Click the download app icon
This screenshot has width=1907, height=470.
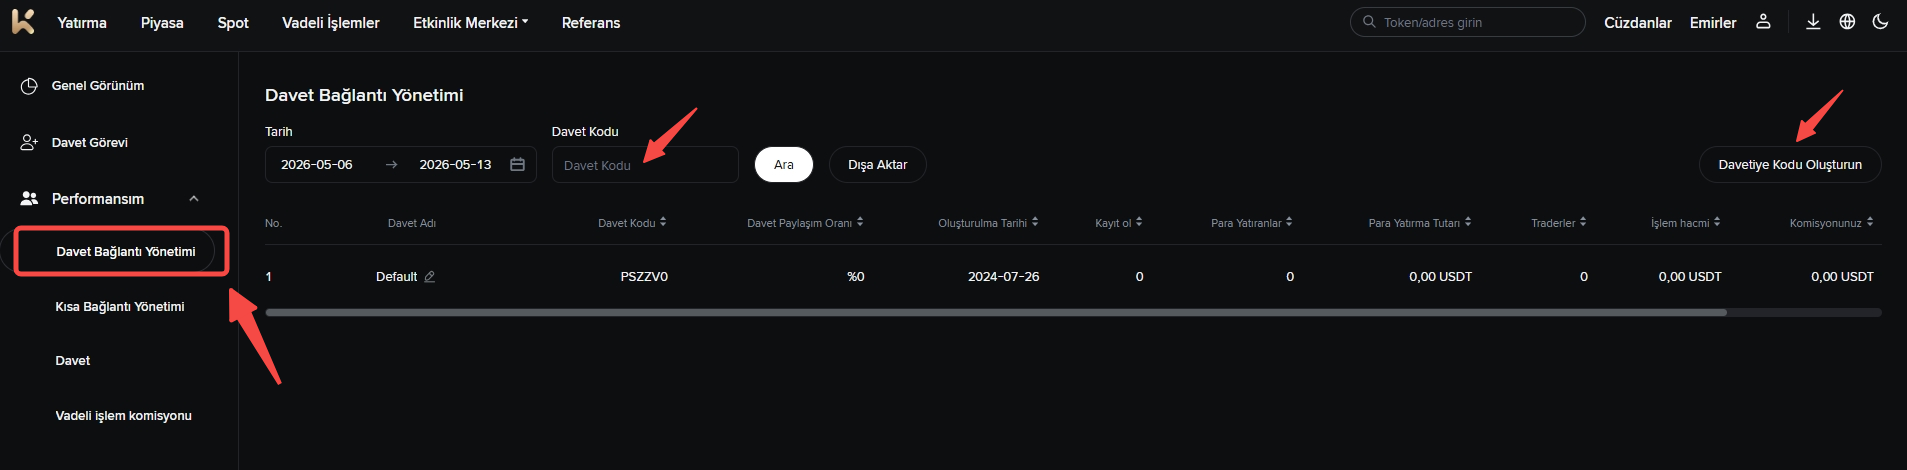pos(1813,22)
